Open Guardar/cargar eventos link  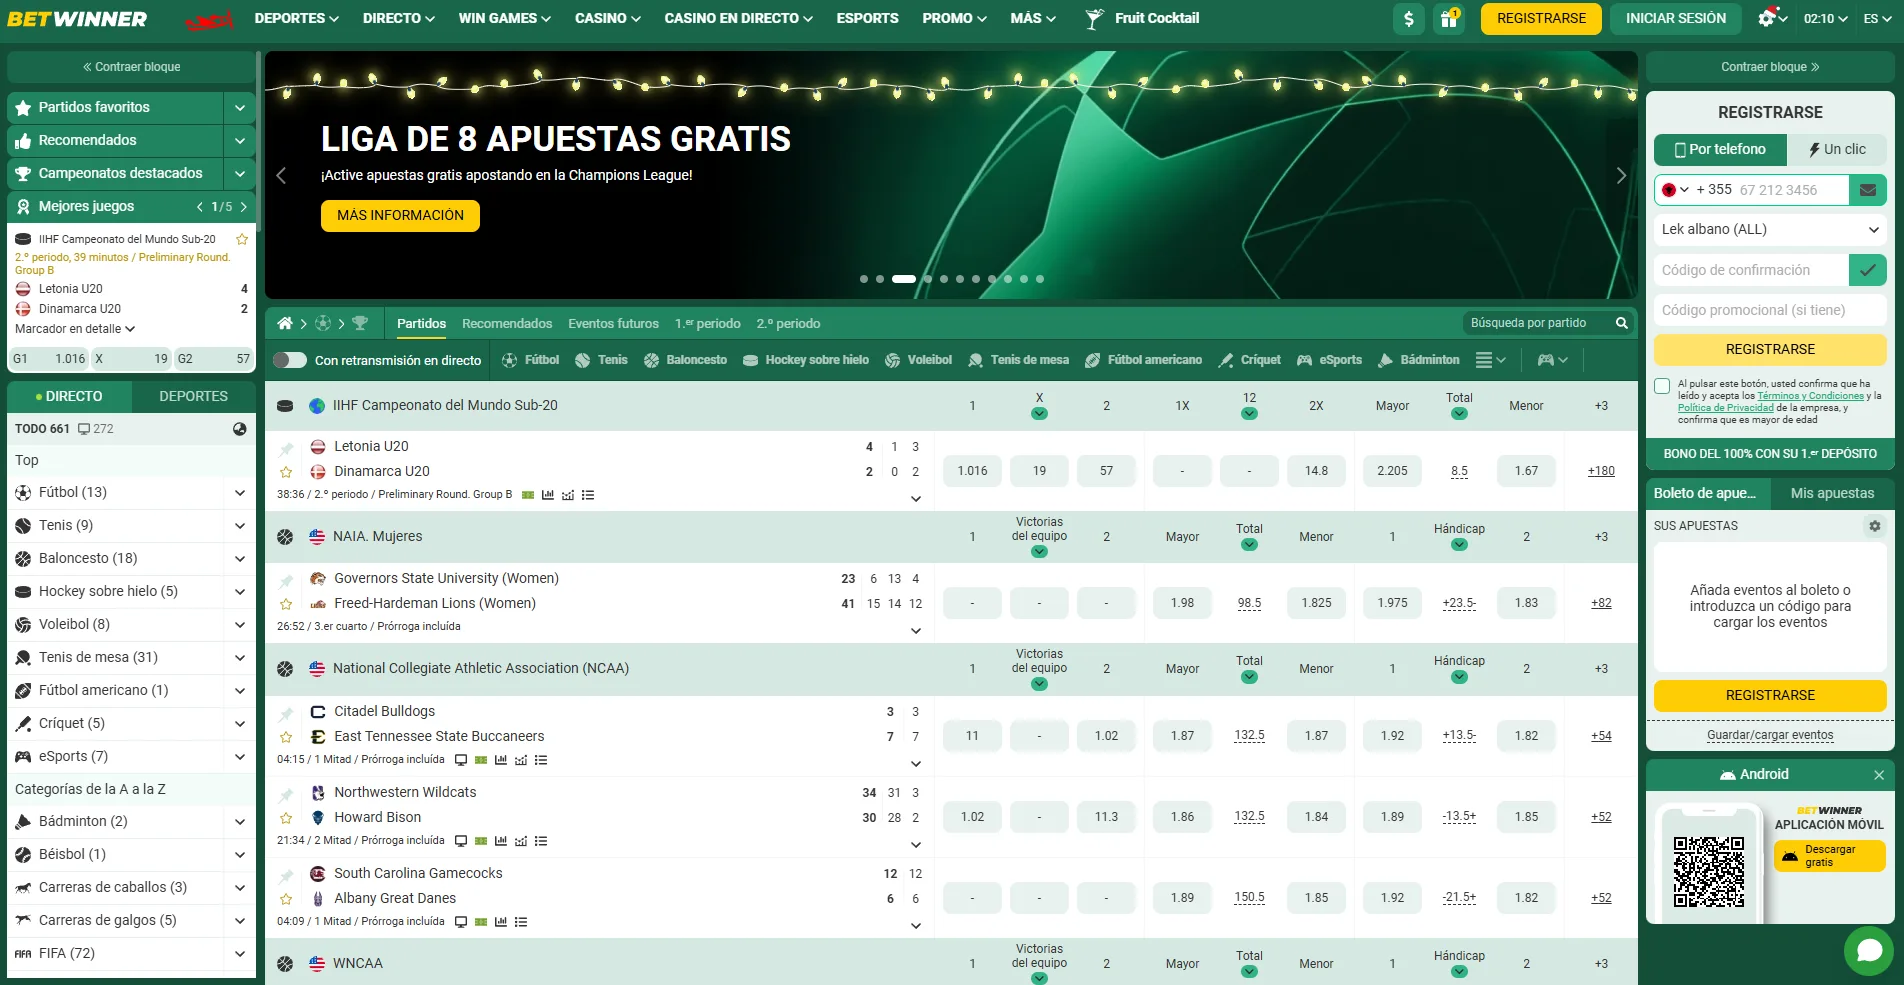1770,735
